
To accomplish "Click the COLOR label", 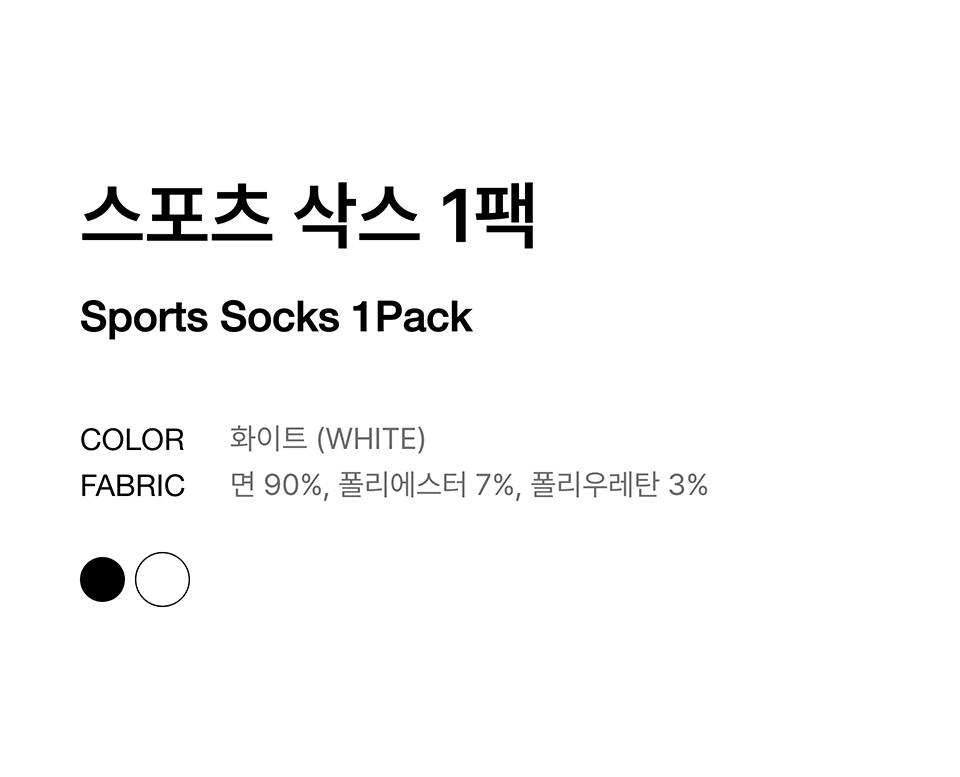I will point(132,440).
